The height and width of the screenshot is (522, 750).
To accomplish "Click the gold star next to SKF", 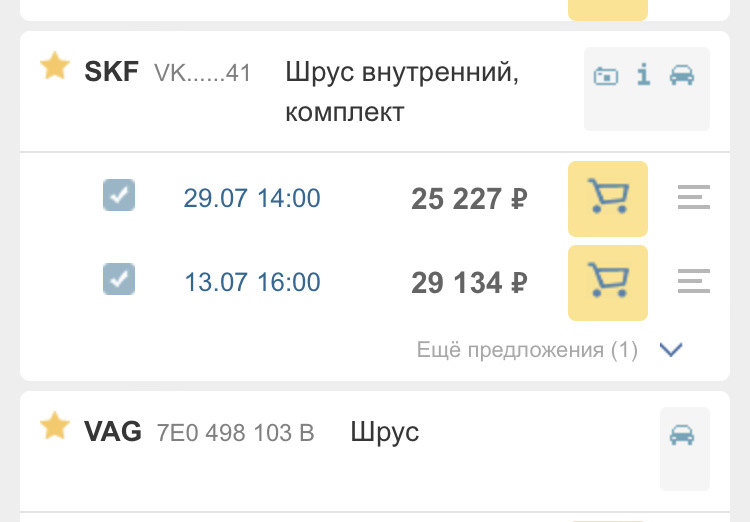I will point(55,66).
